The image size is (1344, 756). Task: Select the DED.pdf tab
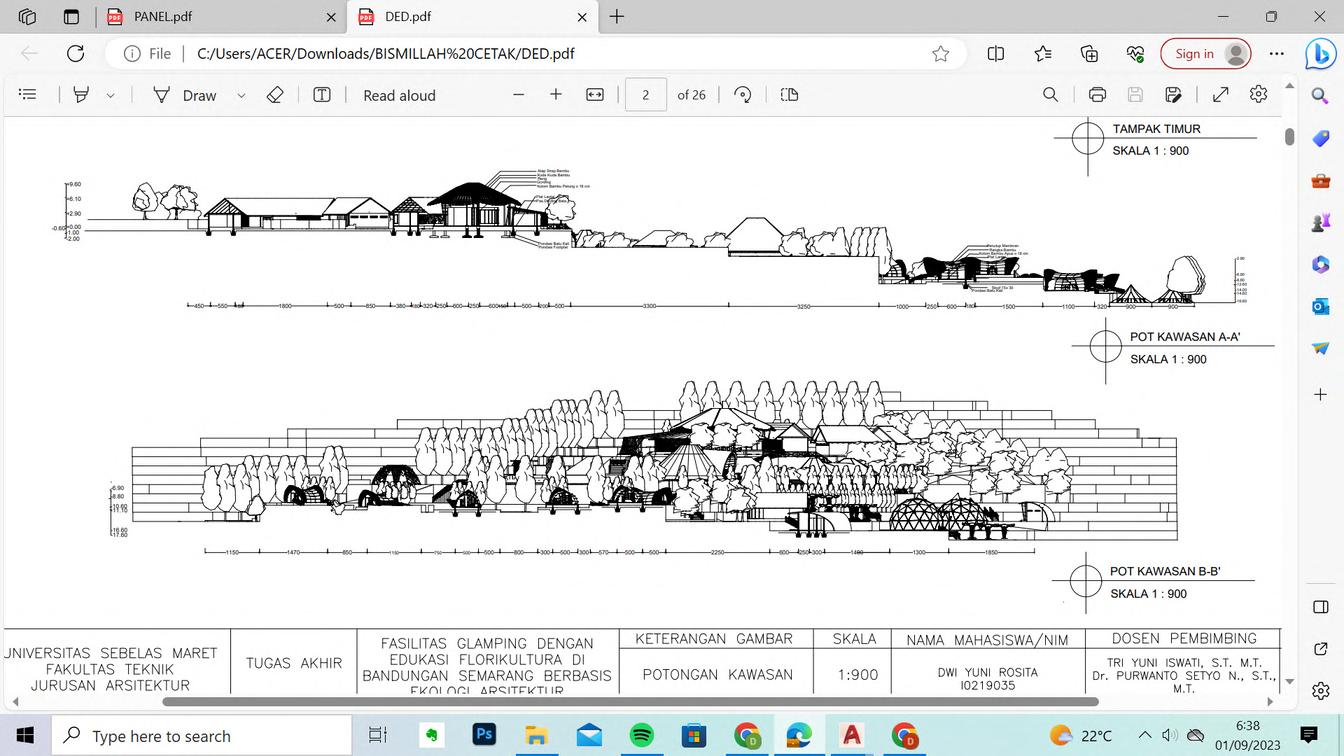(472, 16)
